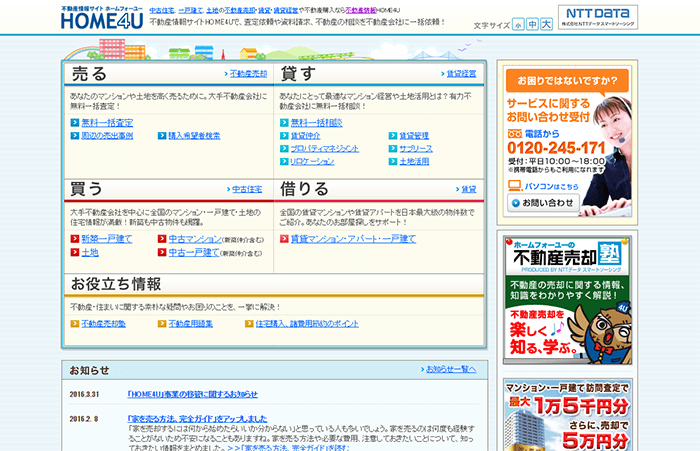700x451 pixels.
Task: Open the 不動産売却塾 text link
Action: 104,324
